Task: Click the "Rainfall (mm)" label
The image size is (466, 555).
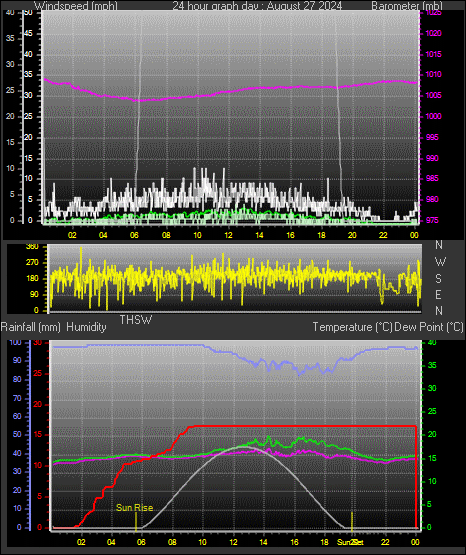Action: pyautogui.click(x=30, y=327)
